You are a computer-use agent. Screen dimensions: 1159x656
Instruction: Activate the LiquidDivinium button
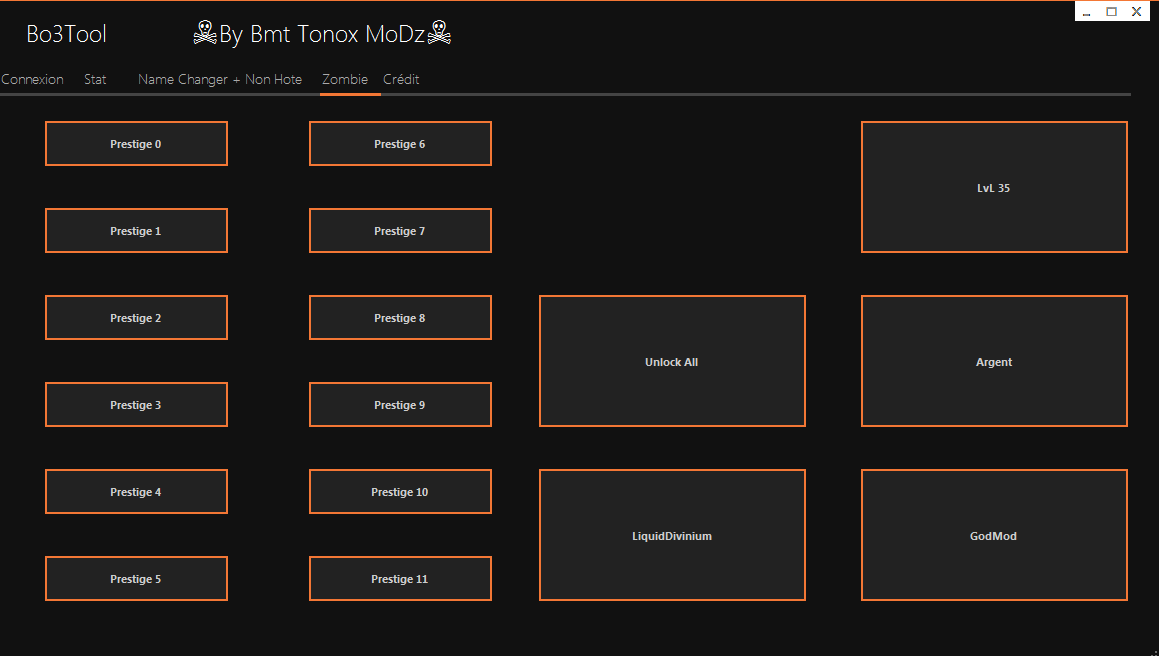pos(672,535)
